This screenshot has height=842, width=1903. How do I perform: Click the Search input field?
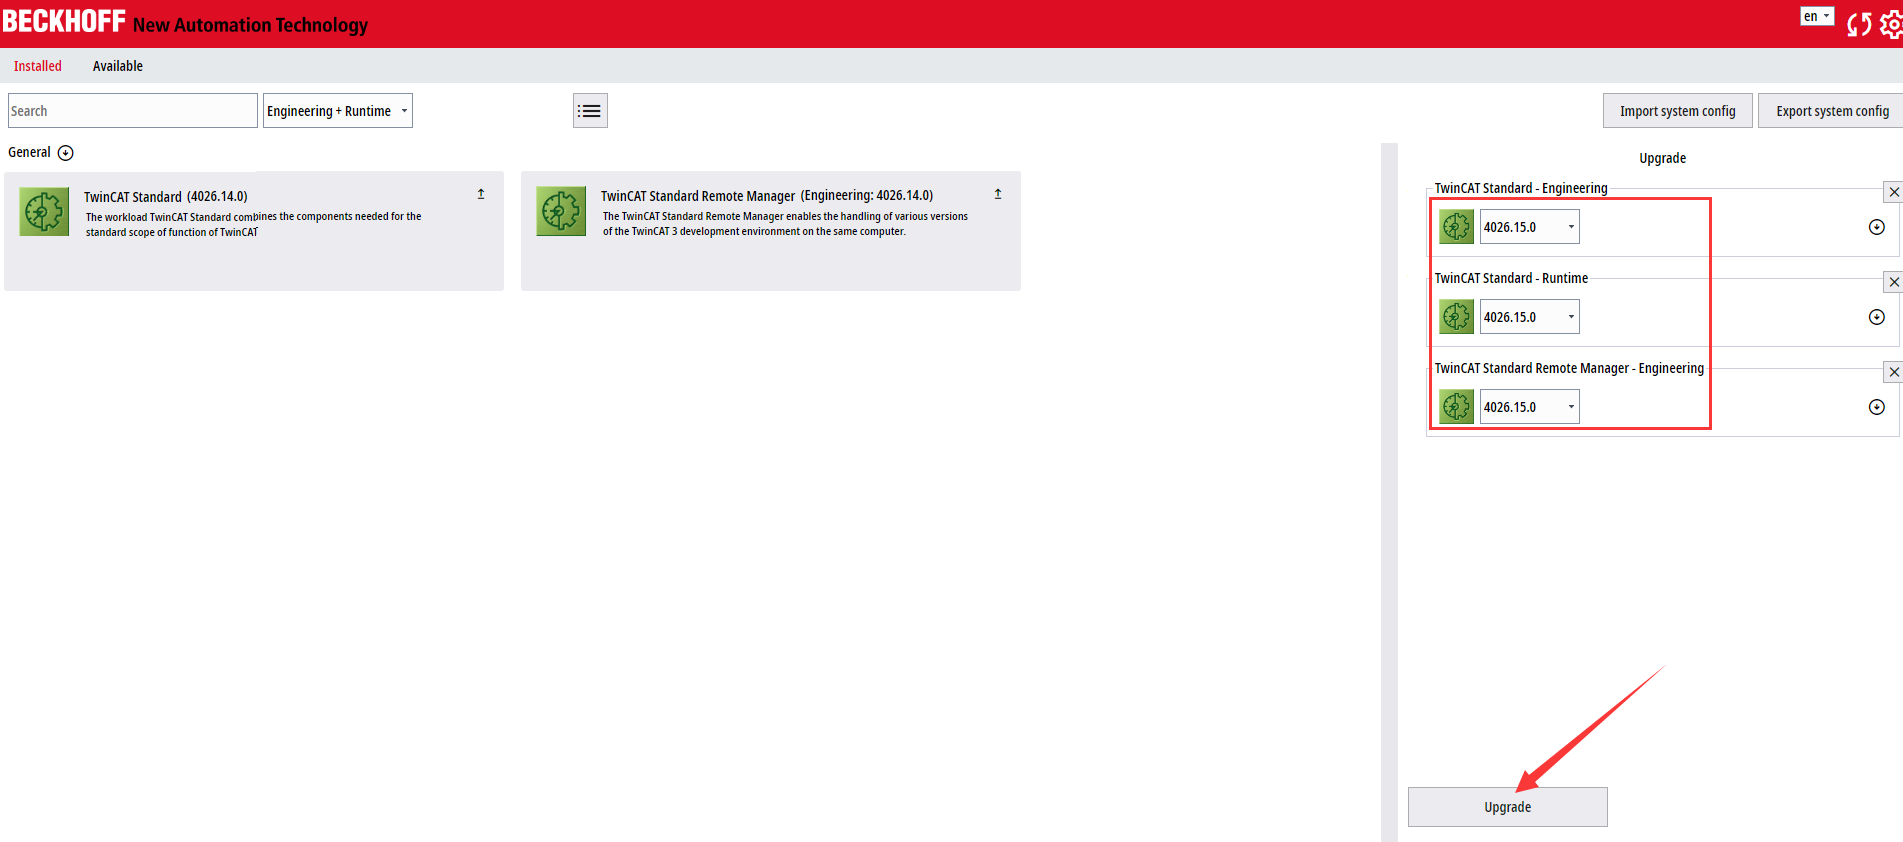pos(133,111)
